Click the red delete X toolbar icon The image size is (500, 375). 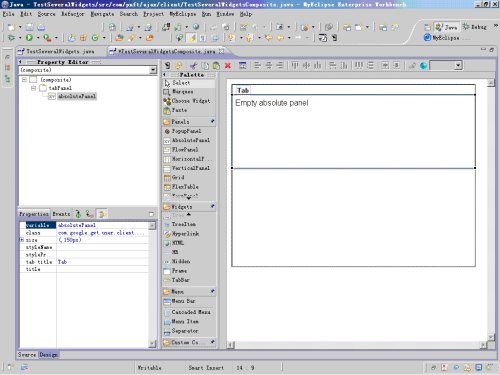(228, 66)
